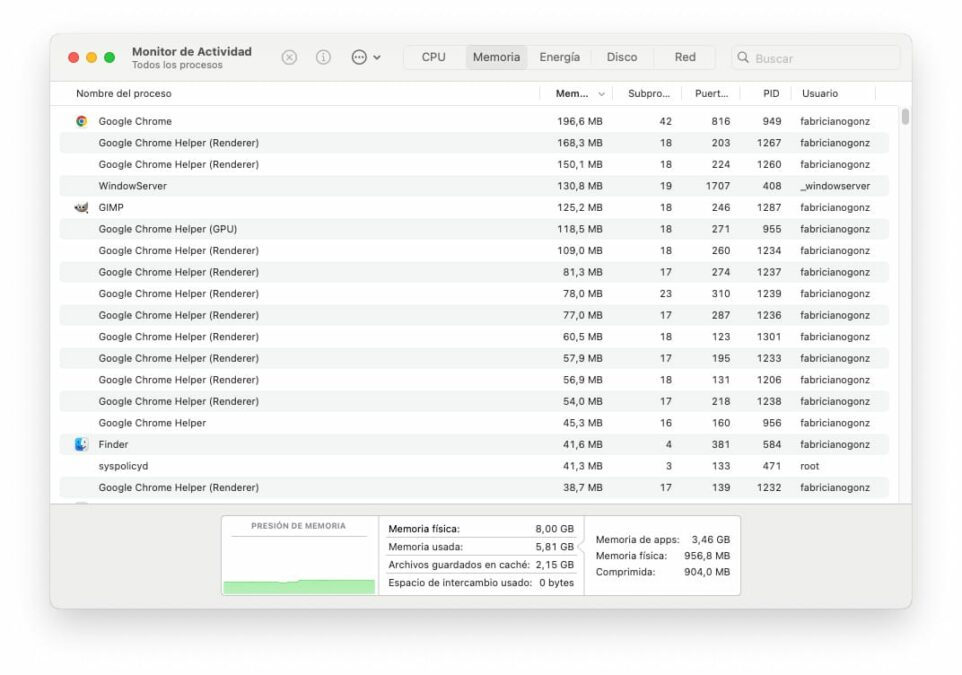The image size is (962, 675).
Task: Select Chrome Helper (Renderer) with PID 1301
Action: pos(474,336)
